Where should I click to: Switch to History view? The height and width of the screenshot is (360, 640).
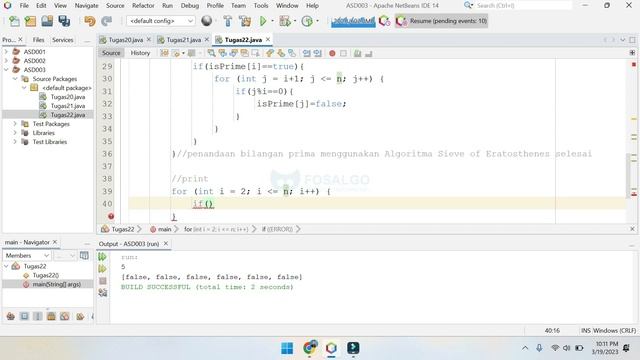pos(140,53)
